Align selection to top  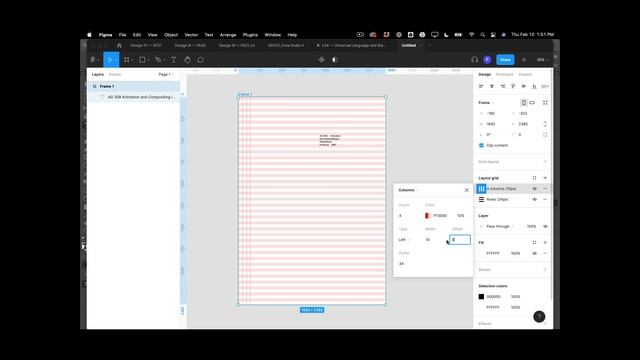[x=513, y=86]
